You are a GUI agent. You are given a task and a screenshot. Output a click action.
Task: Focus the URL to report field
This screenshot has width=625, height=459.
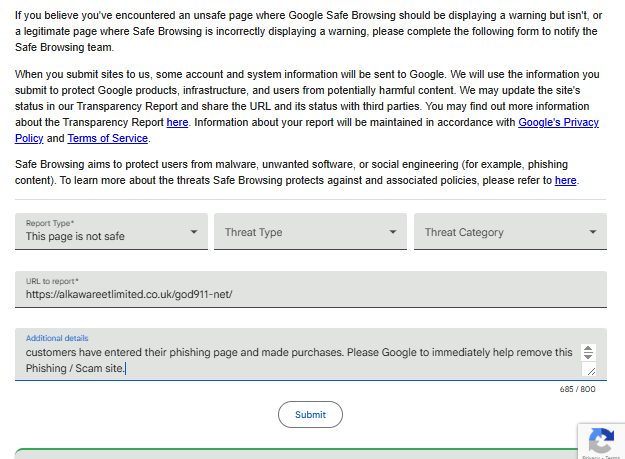pyautogui.click(x=310, y=295)
